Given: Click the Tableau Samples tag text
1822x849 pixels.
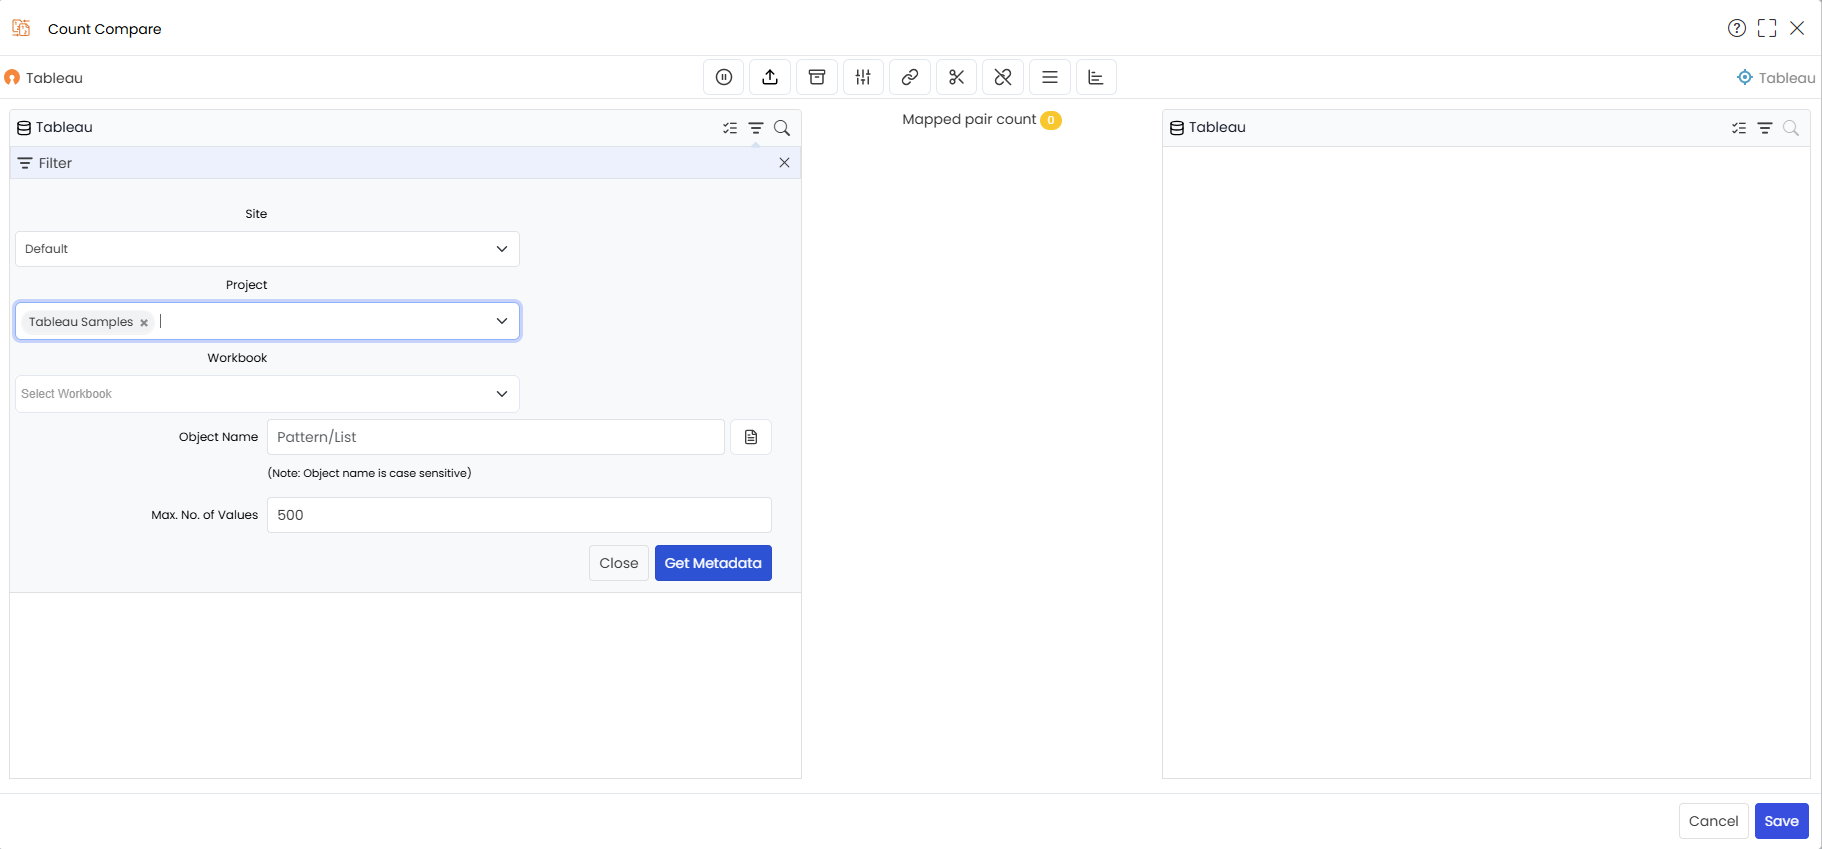Looking at the screenshot, I should pos(81,322).
